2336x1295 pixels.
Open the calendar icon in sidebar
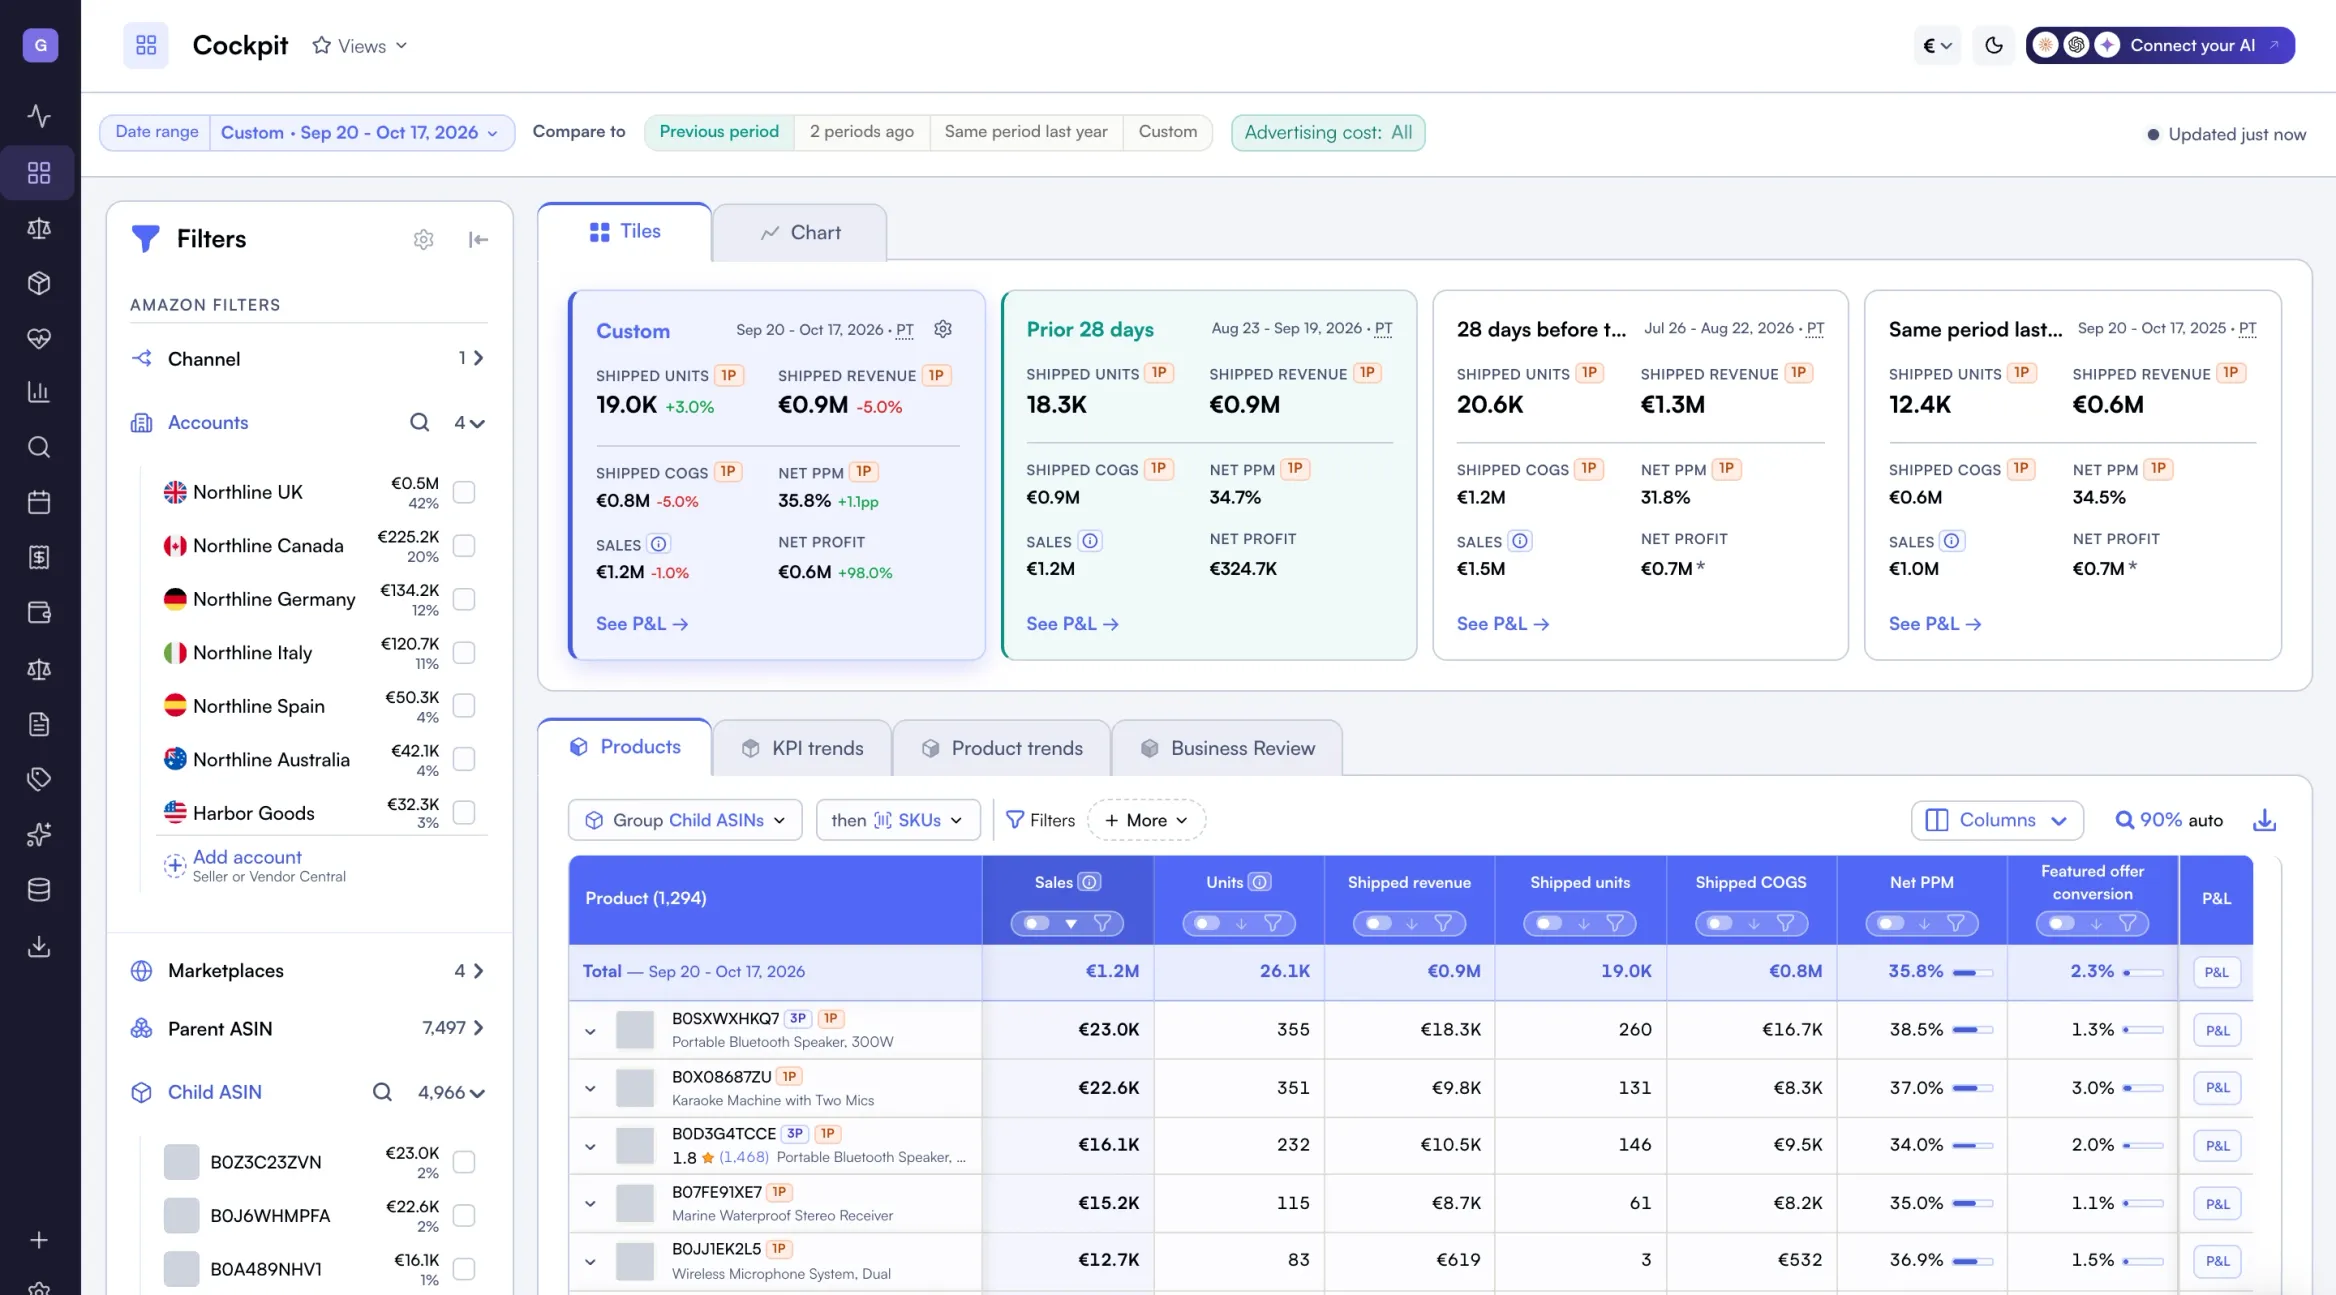(39, 502)
